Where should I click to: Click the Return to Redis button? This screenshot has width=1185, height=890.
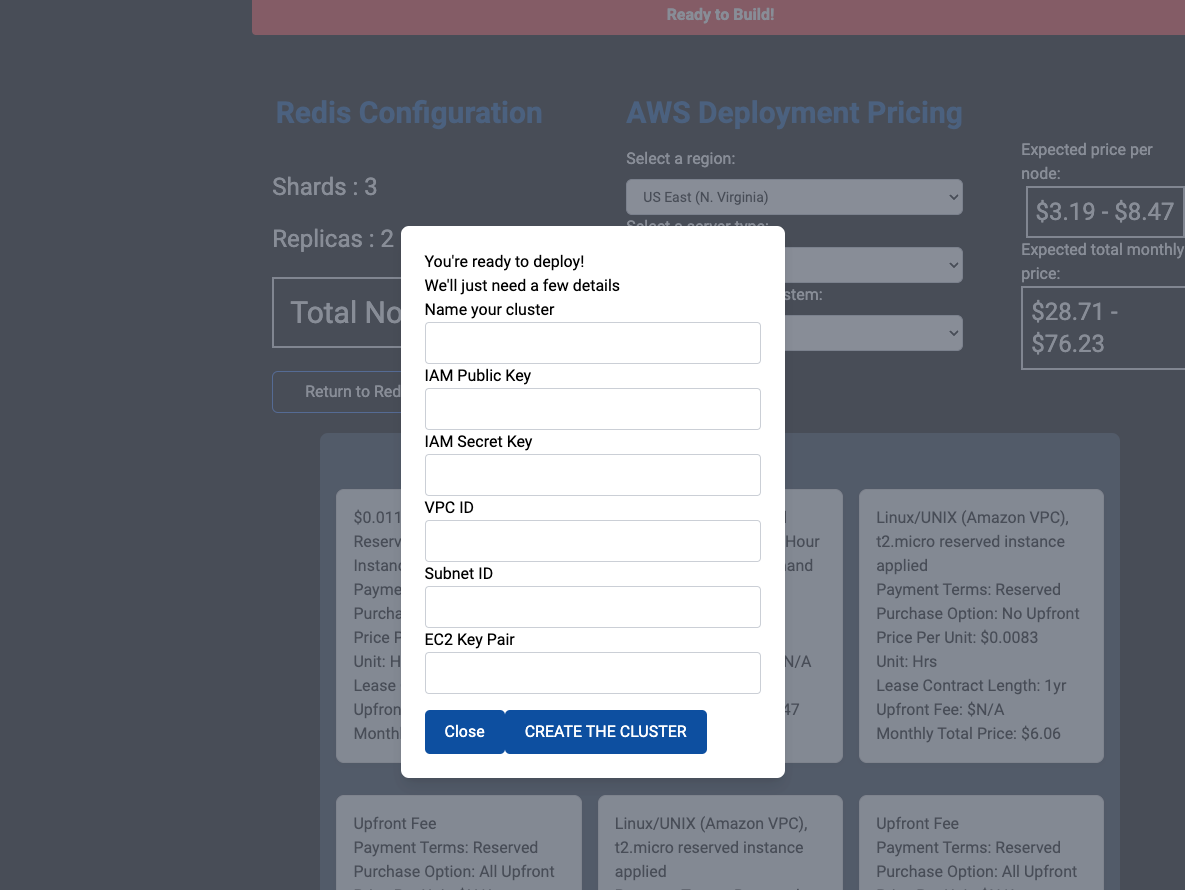point(337,391)
